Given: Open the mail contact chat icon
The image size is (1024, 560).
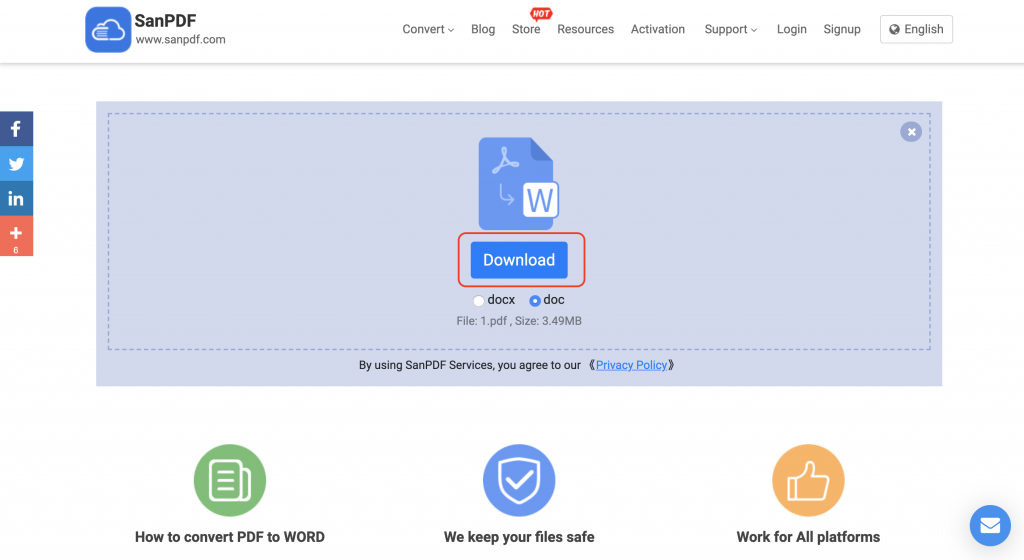Looking at the screenshot, I should pyautogui.click(x=990, y=525).
